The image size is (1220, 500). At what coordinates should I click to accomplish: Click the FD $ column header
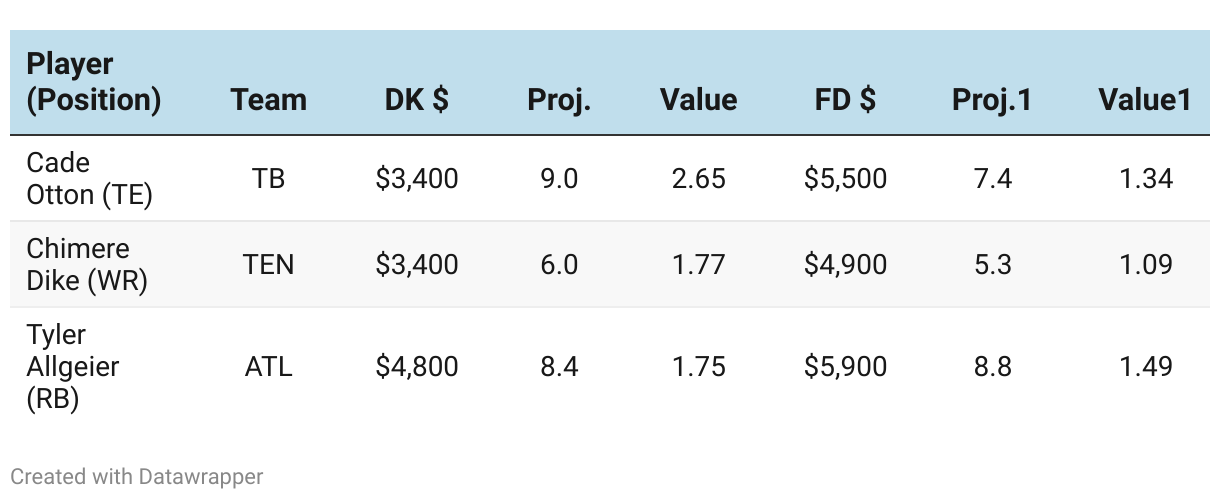845,100
